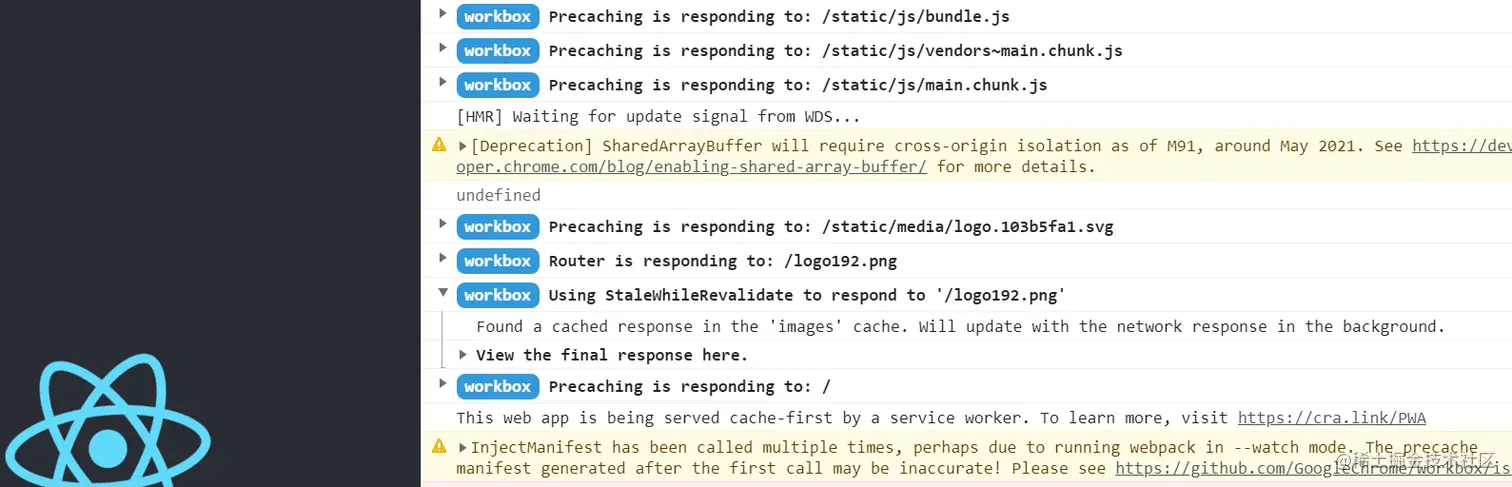Expand the logo.103b5fa1.svg precaching entry
The width and height of the screenshot is (1512, 487).
442,223
